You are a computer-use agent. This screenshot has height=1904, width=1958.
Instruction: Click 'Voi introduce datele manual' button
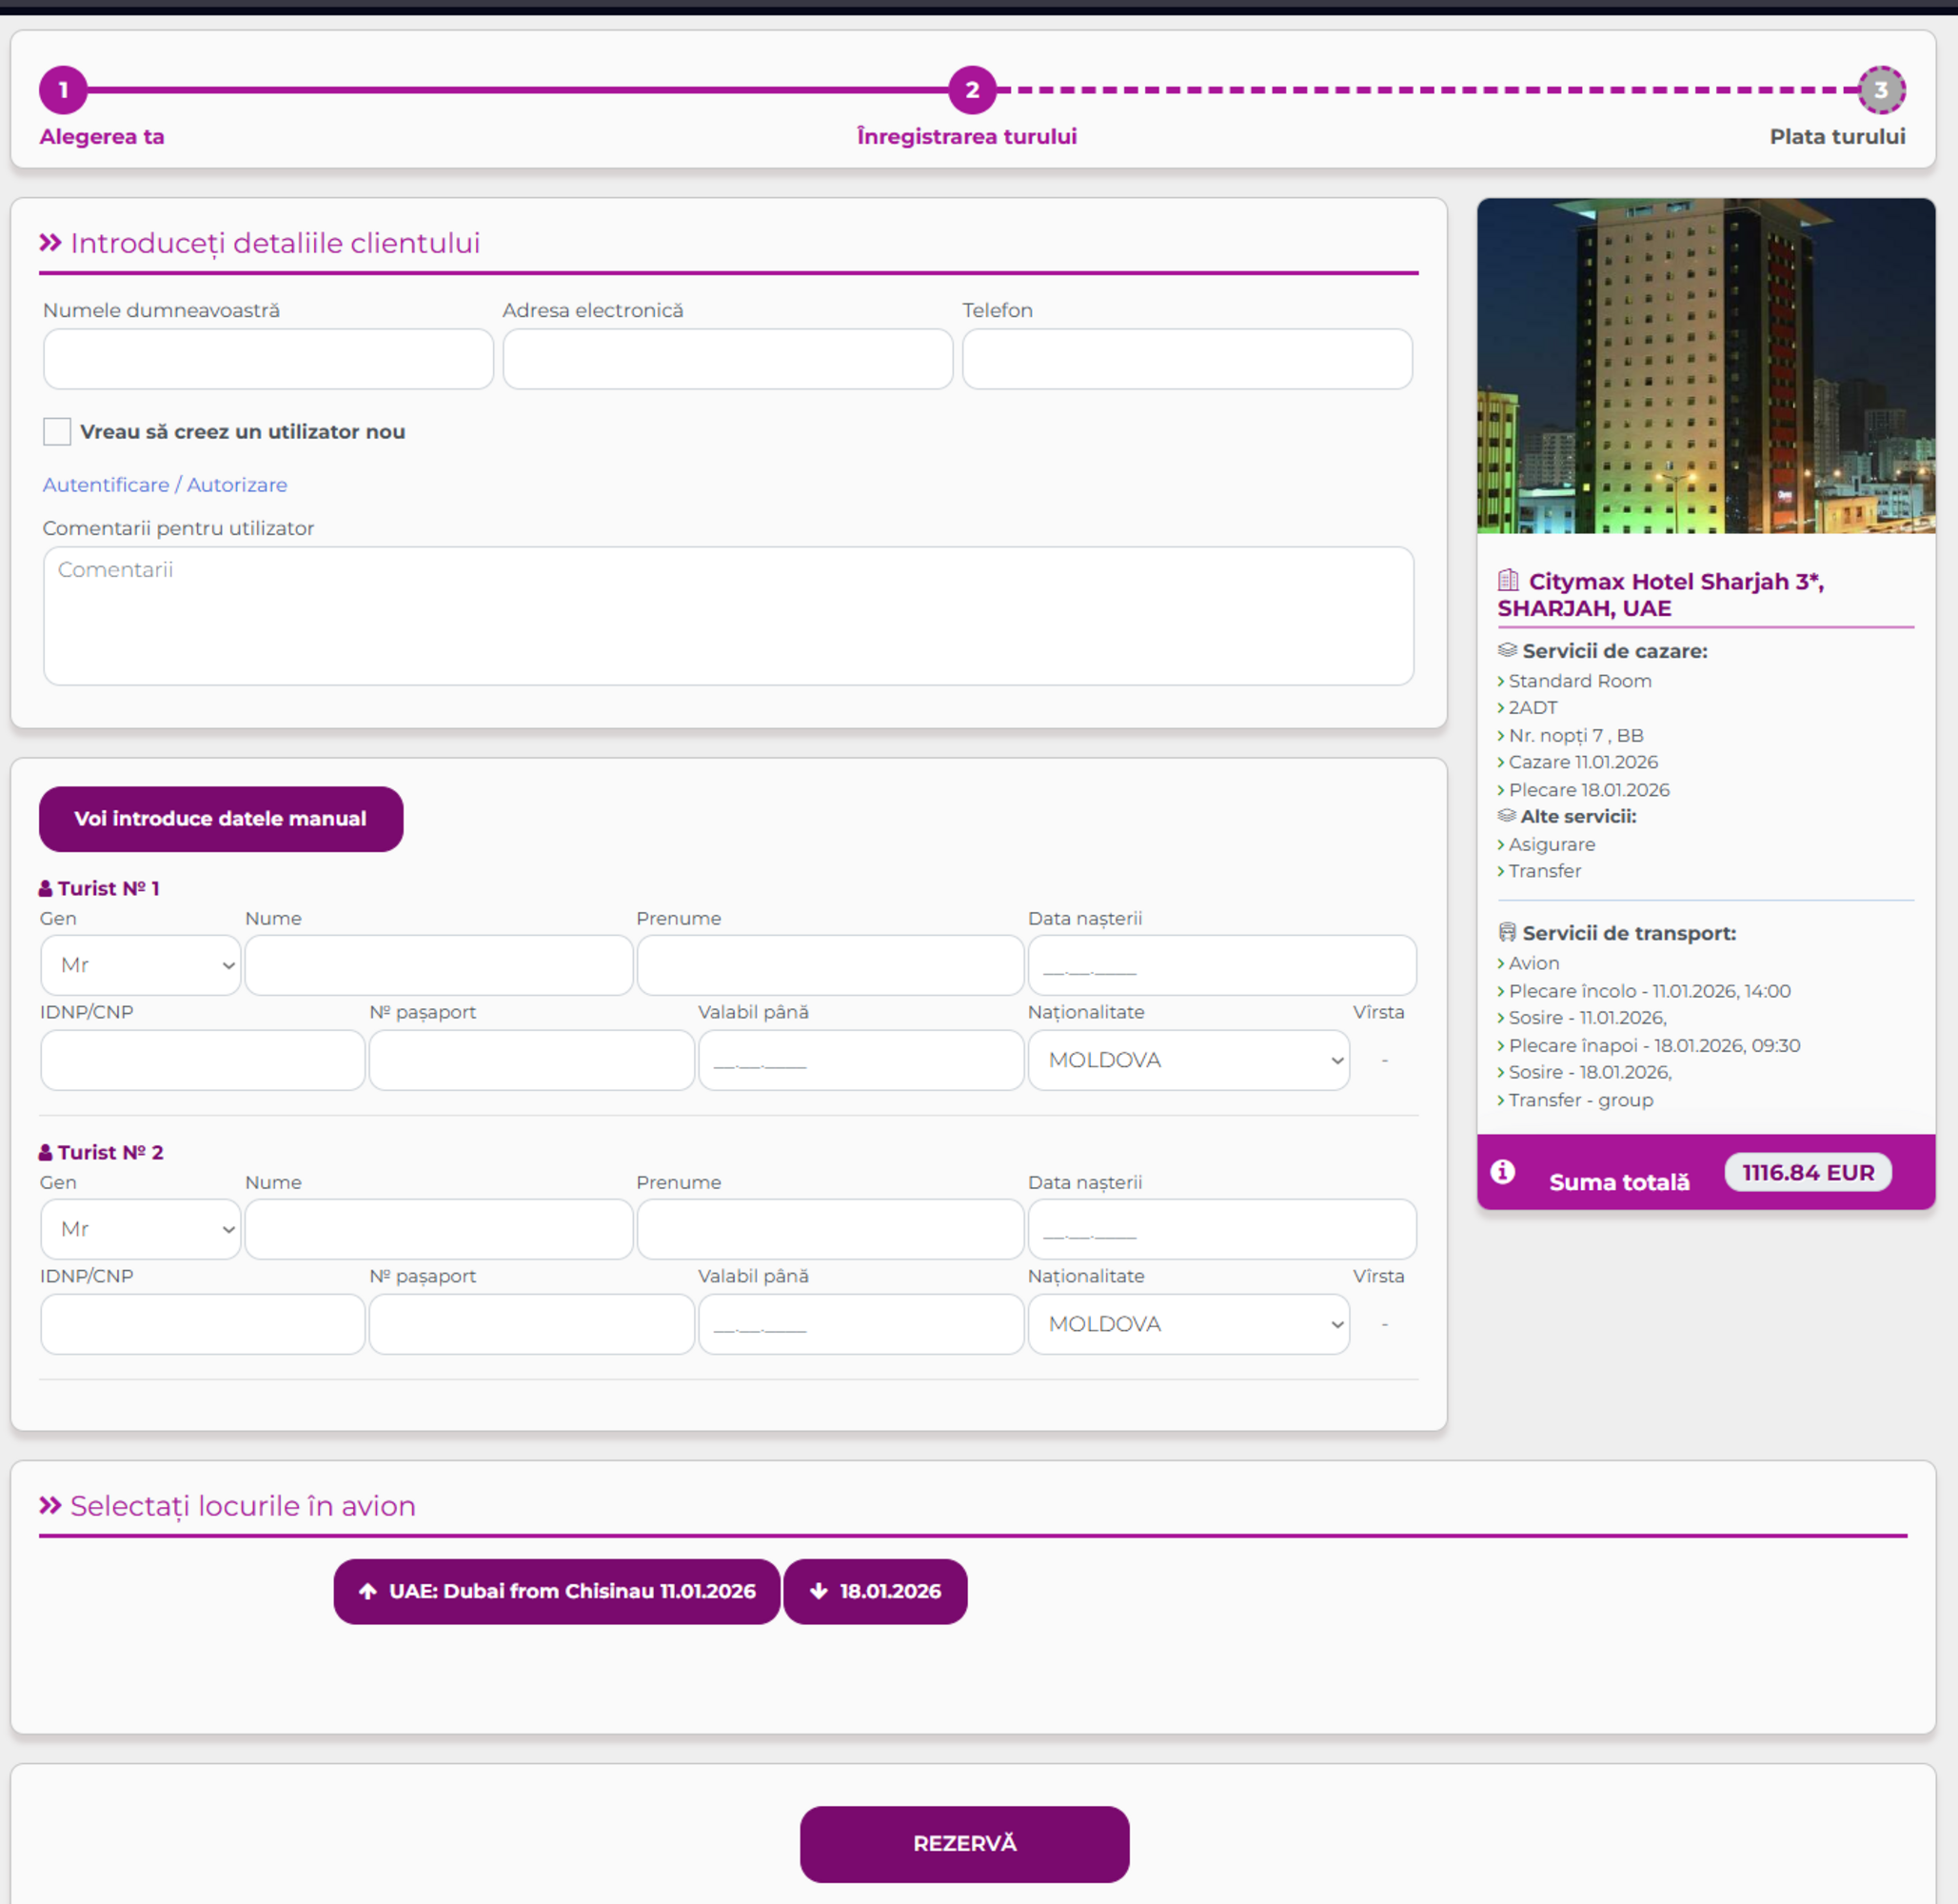tap(221, 819)
